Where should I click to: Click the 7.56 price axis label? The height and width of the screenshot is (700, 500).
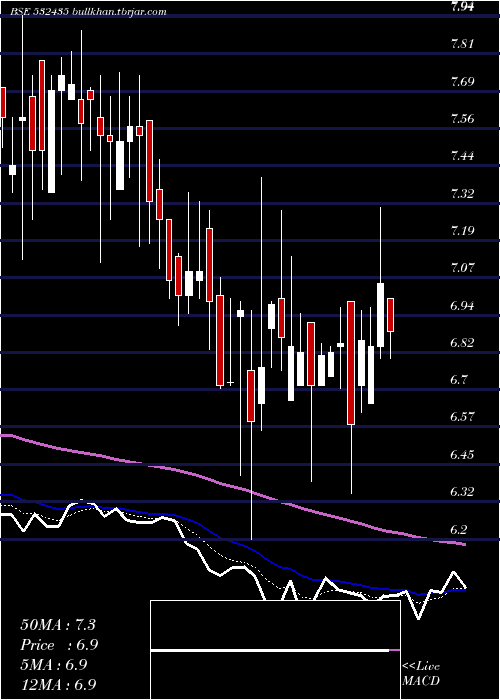click(x=462, y=119)
